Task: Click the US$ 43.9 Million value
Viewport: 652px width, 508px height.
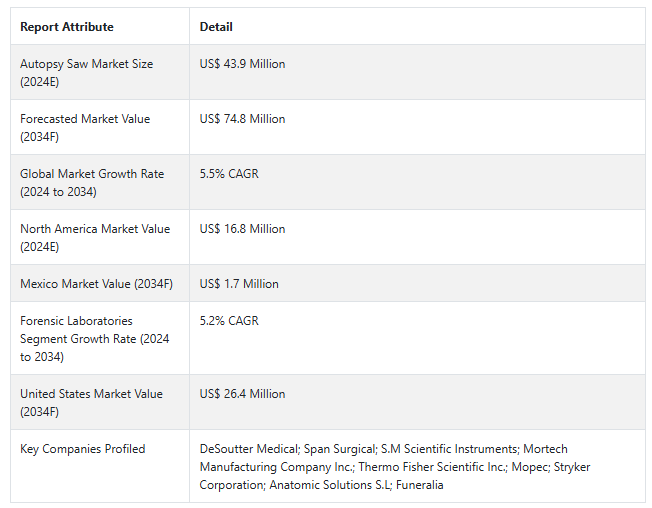Action: (x=242, y=64)
